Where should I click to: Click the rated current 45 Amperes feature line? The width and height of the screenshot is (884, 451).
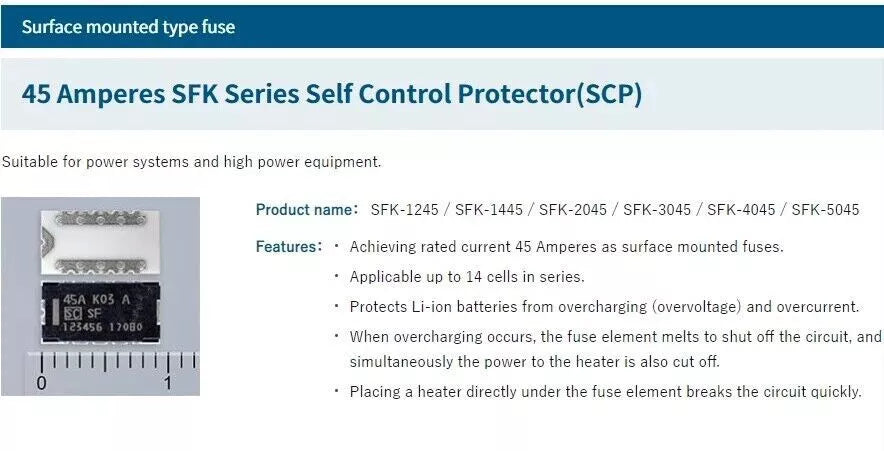[x=567, y=247]
